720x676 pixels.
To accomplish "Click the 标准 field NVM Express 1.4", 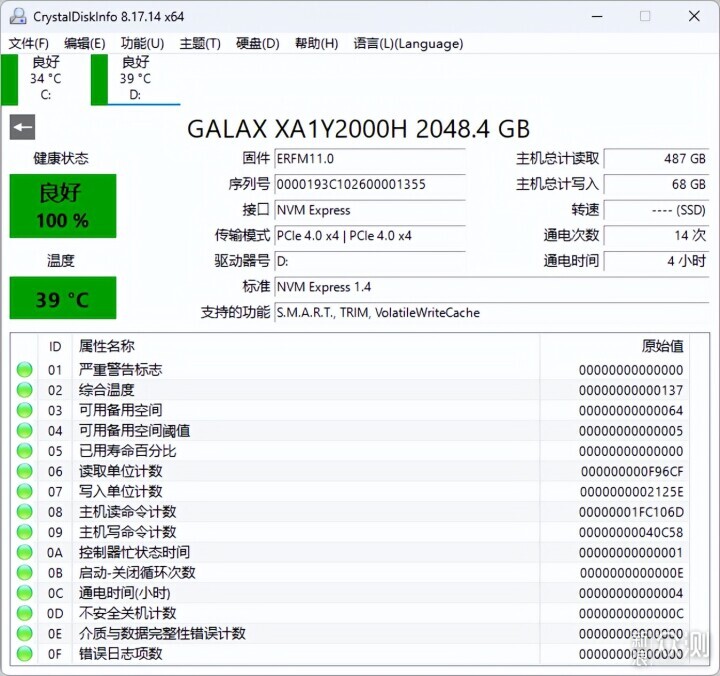I will click(492, 287).
